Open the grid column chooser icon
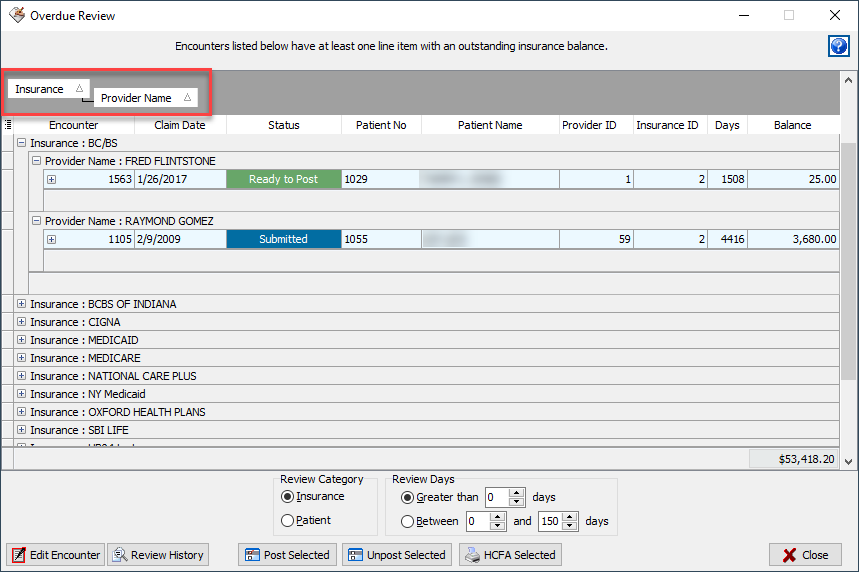Screen dimensions: 859x572 [8, 125]
